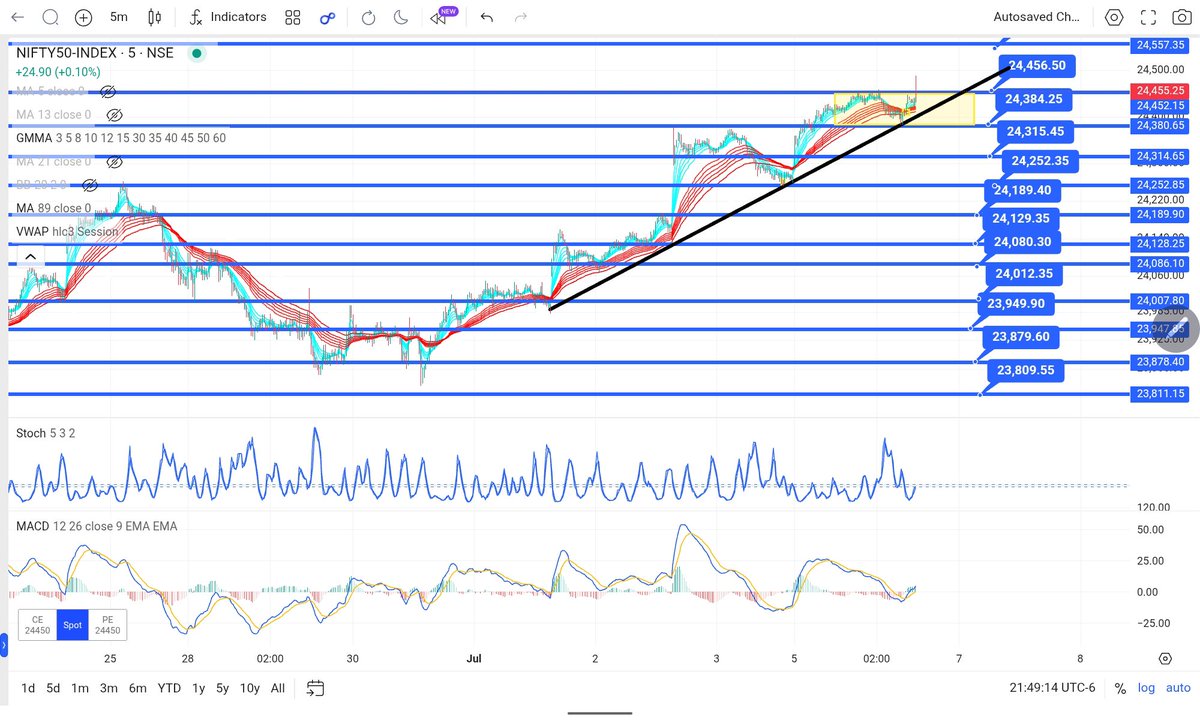Select the MACD 12 26 legend
Image resolution: width=1200 pixels, height=720 pixels.
click(x=96, y=526)
